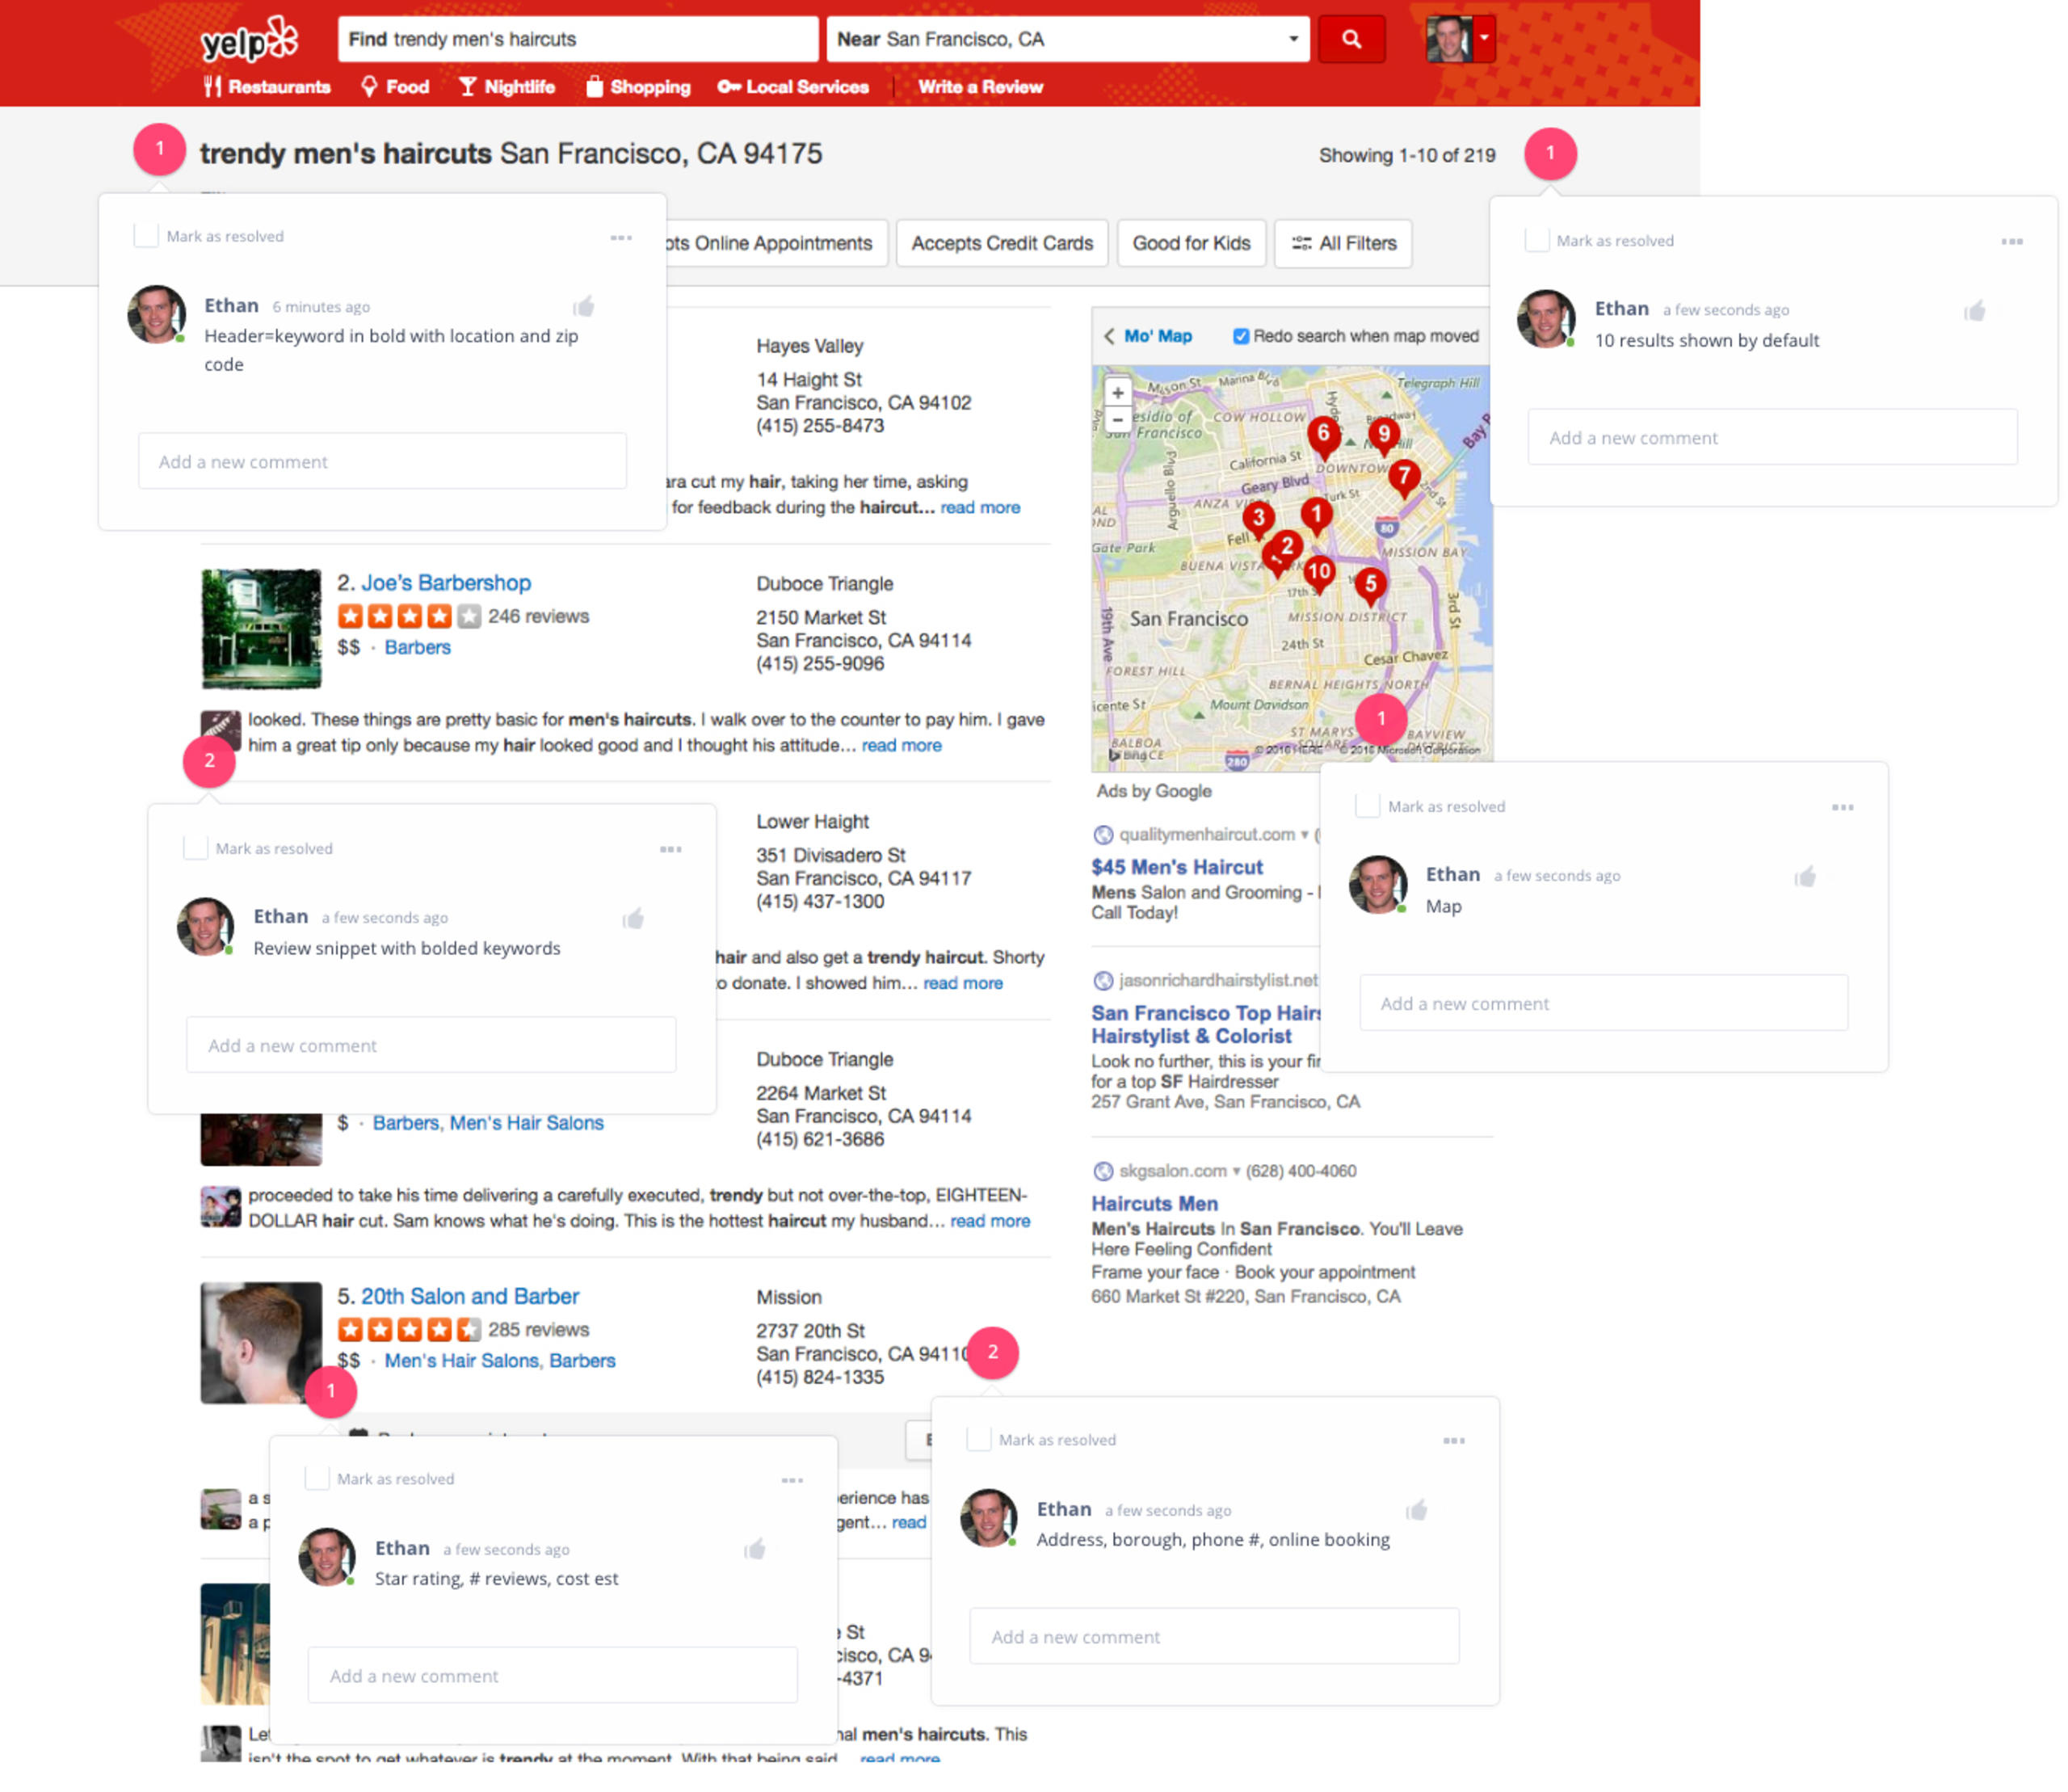Open three-dot menu on '10 results' comment
This screenshot has height=1792, width=2068.
click(x=2011, y=241)
